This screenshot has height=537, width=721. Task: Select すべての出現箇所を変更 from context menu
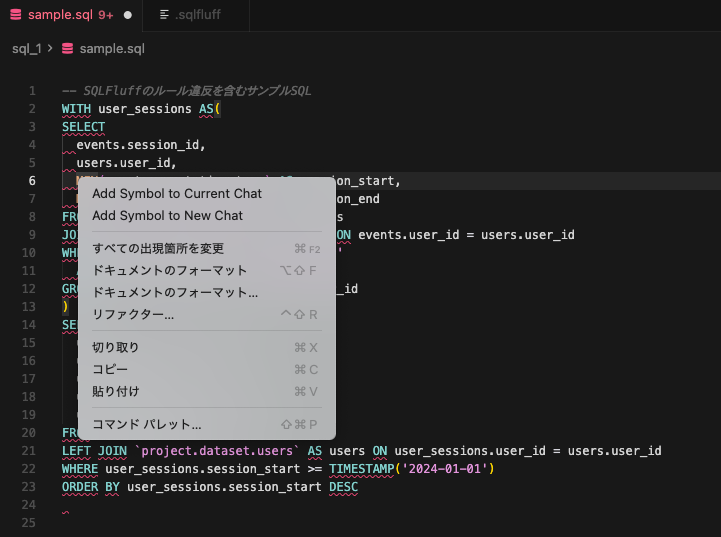158,248
